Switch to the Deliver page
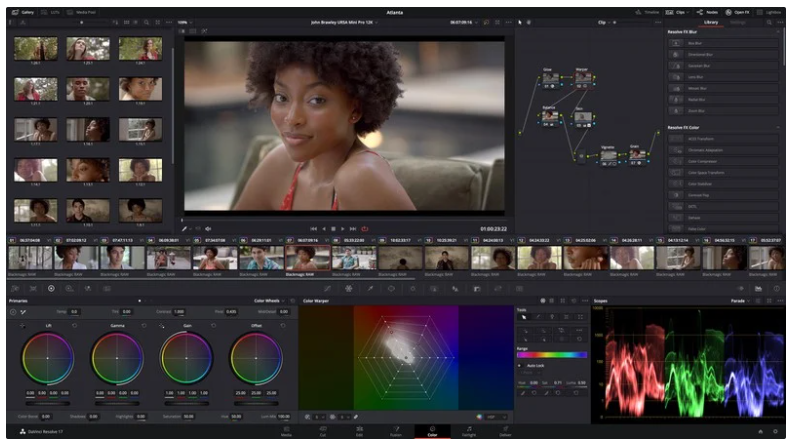The width and height of the screenshot is (795, 443). click(x=505, y=431)
